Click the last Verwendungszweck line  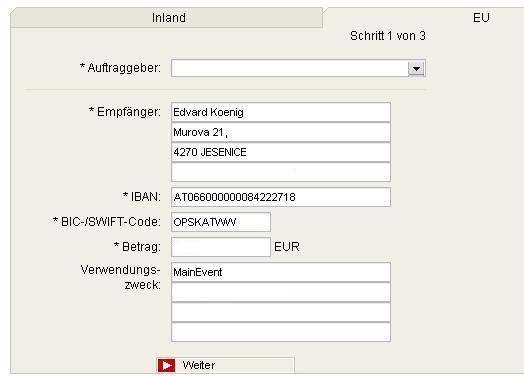click(281, 332)
